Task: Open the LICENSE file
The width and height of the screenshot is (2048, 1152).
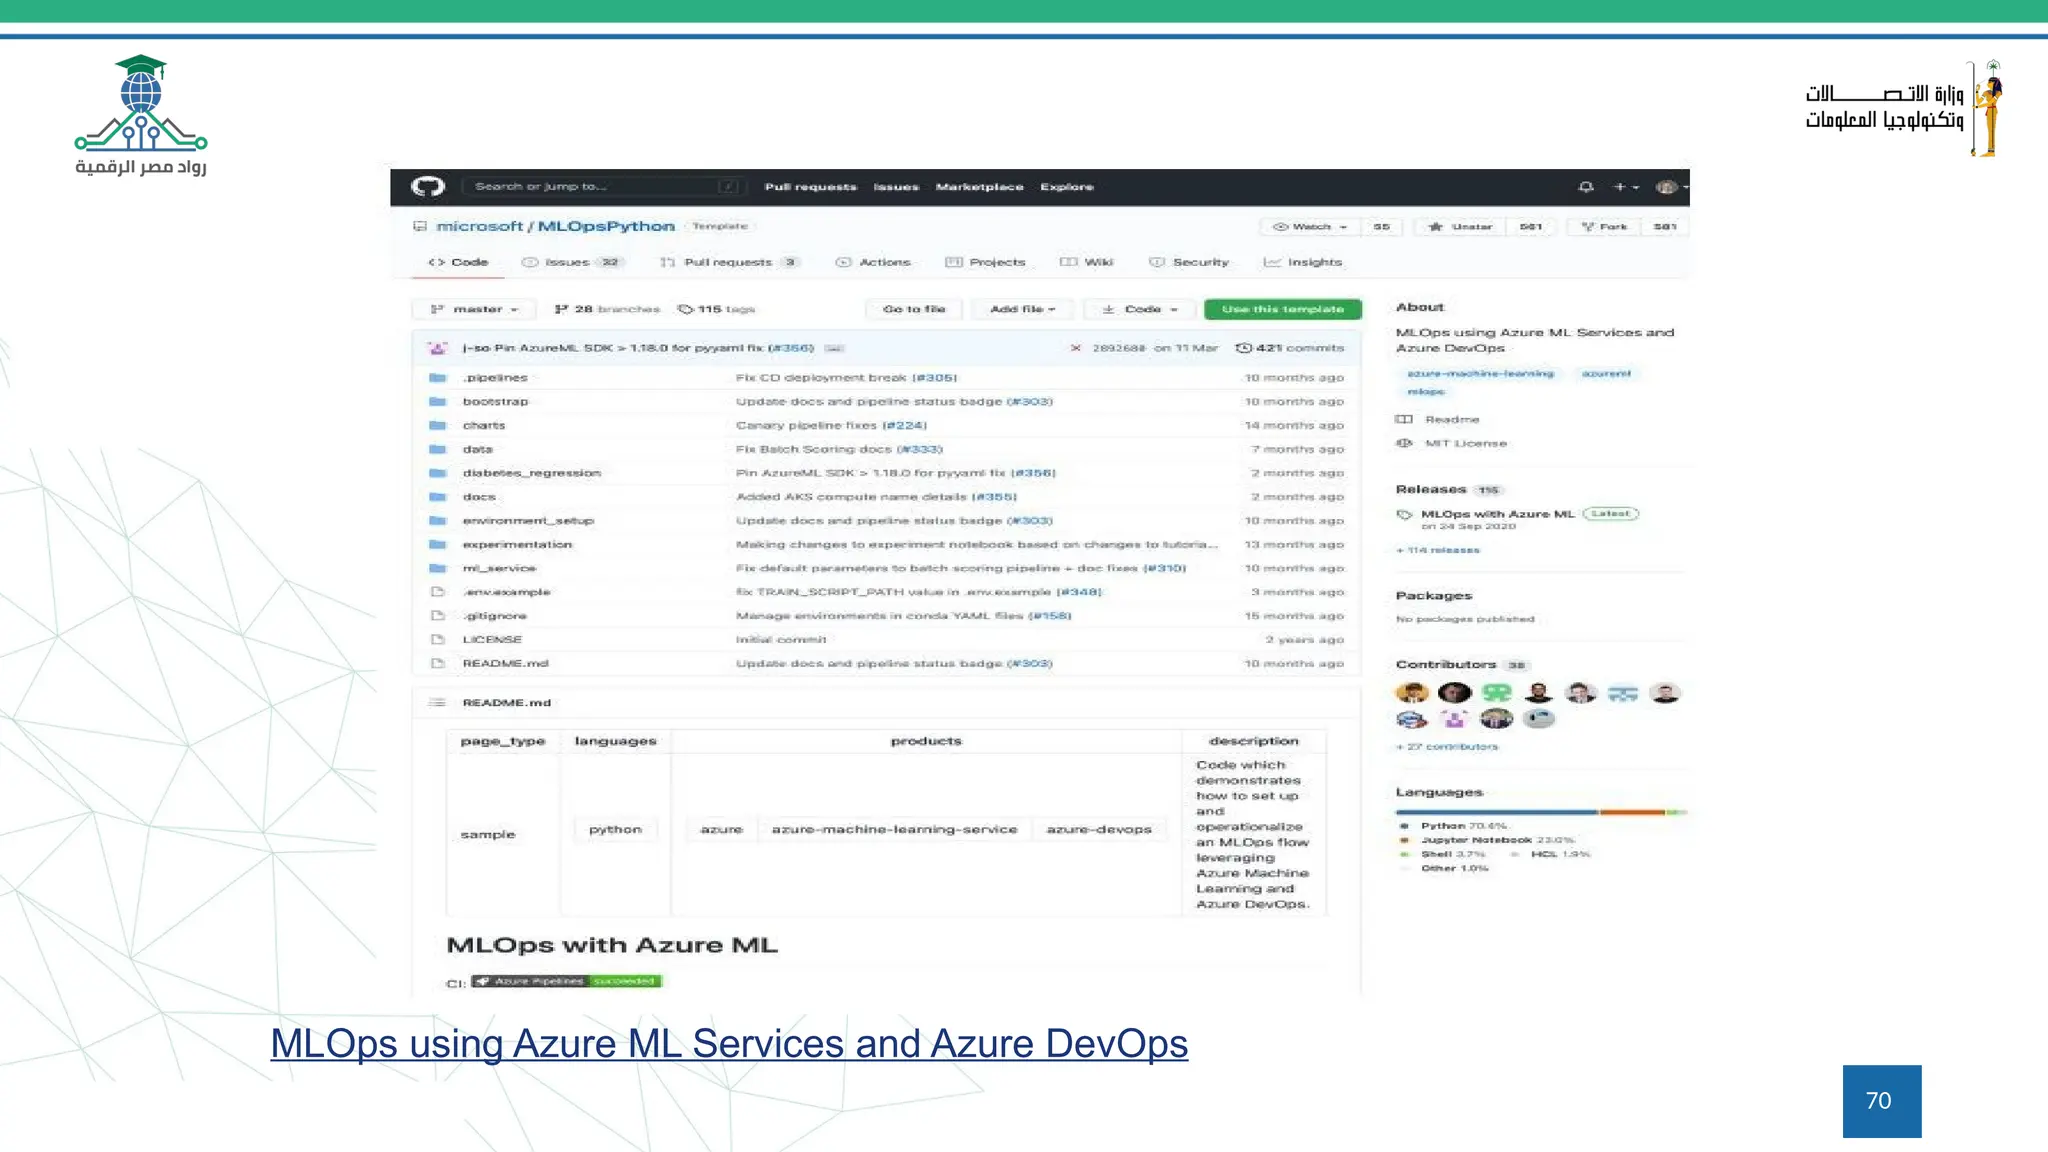Action: [x=492, y=640]
